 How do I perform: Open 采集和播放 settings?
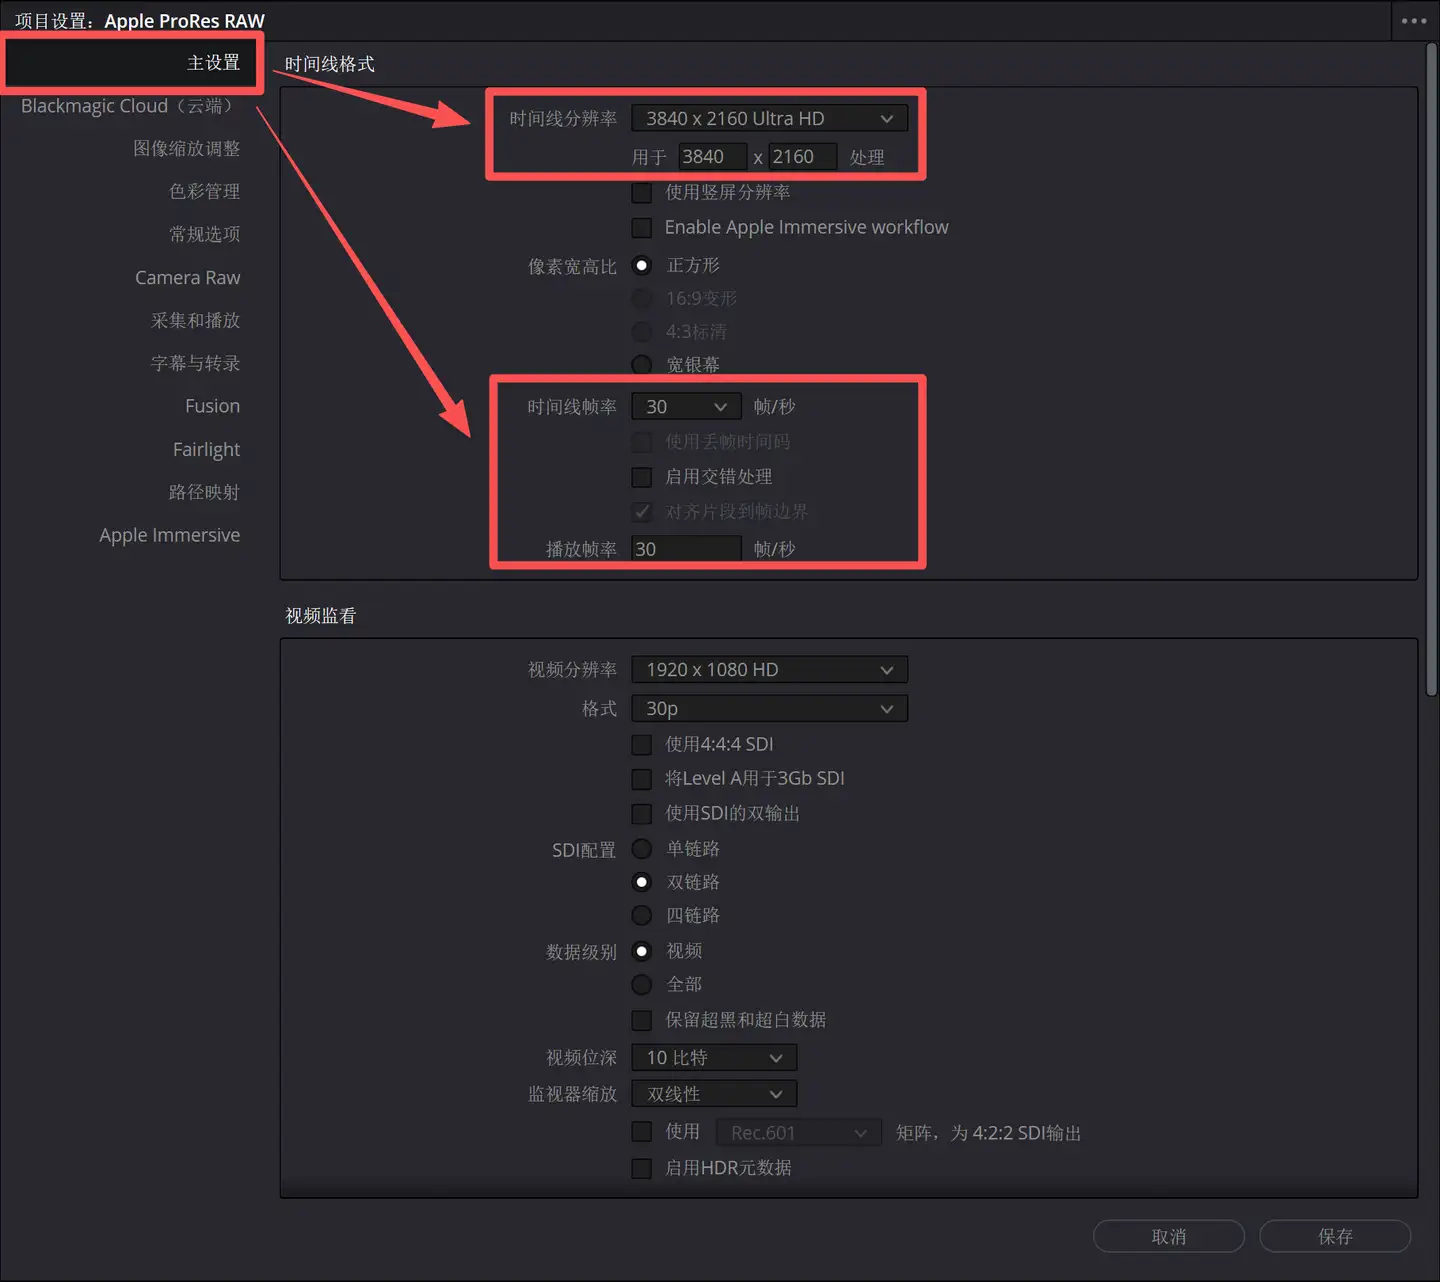pos(195,321)
